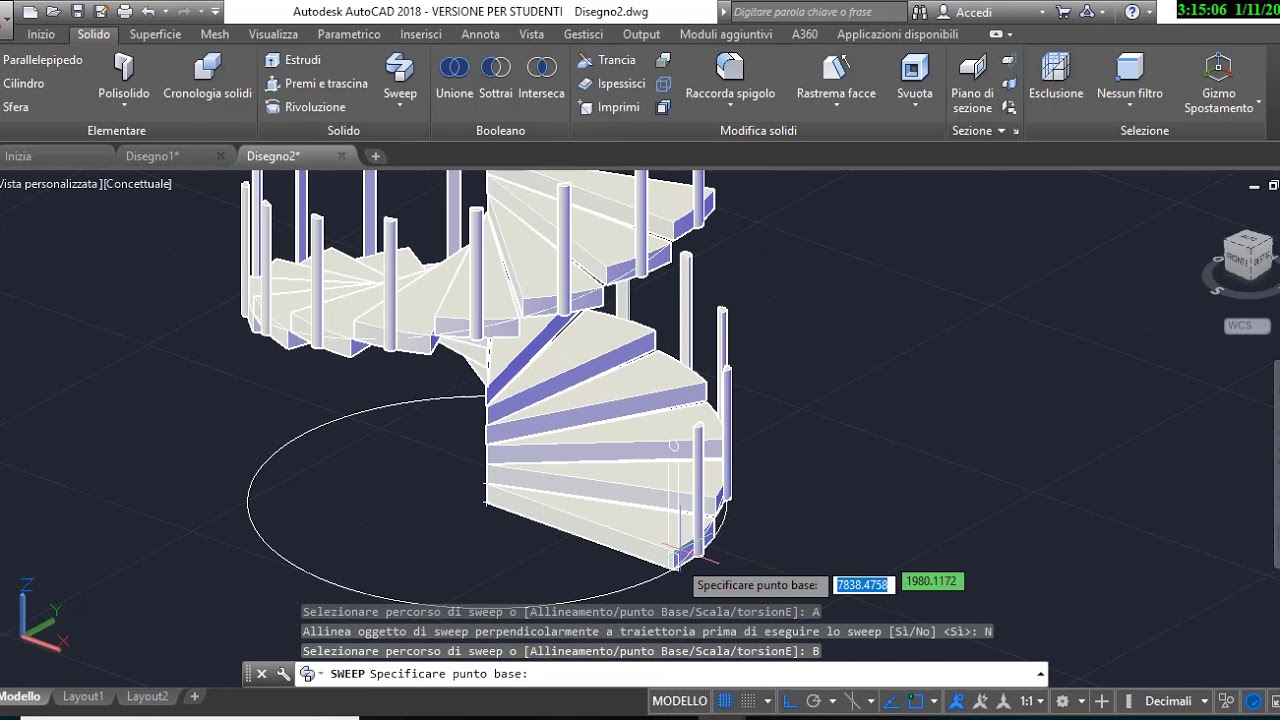Switch to the Mesh ribbon tab
Screen dimensions: 1280x720
(215, 34)
